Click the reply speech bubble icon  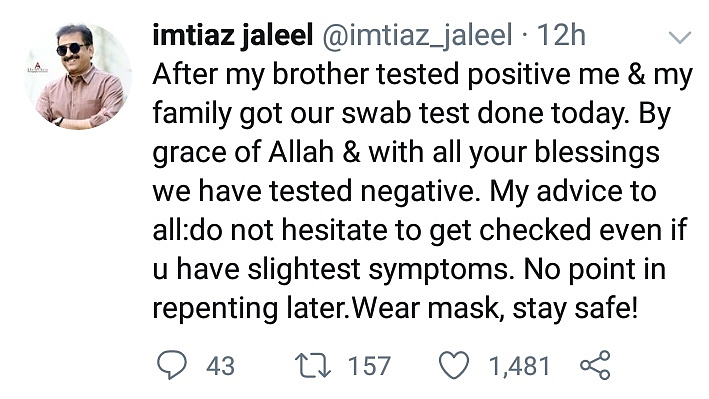[x=171, y=365]
